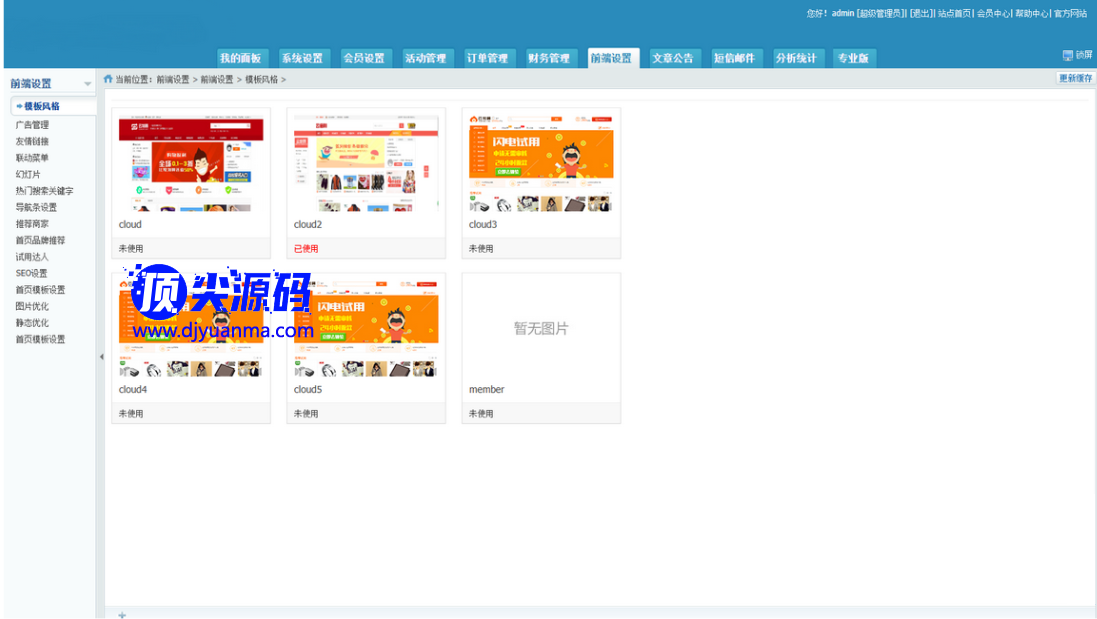Click the plus icon at bottom left
This screenshot has height=619, width=1097.
[x=122, y=614]
